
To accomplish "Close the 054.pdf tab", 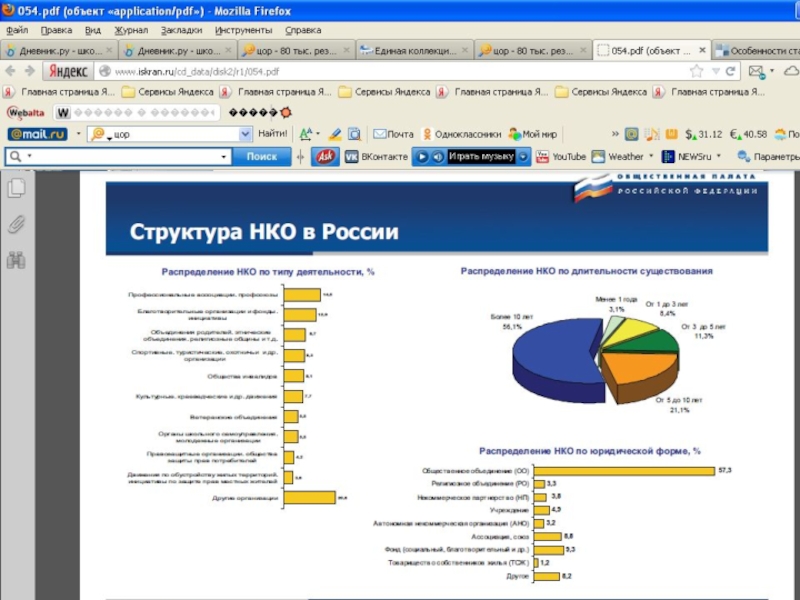I will pyautogui.click(x=702, y=51).
